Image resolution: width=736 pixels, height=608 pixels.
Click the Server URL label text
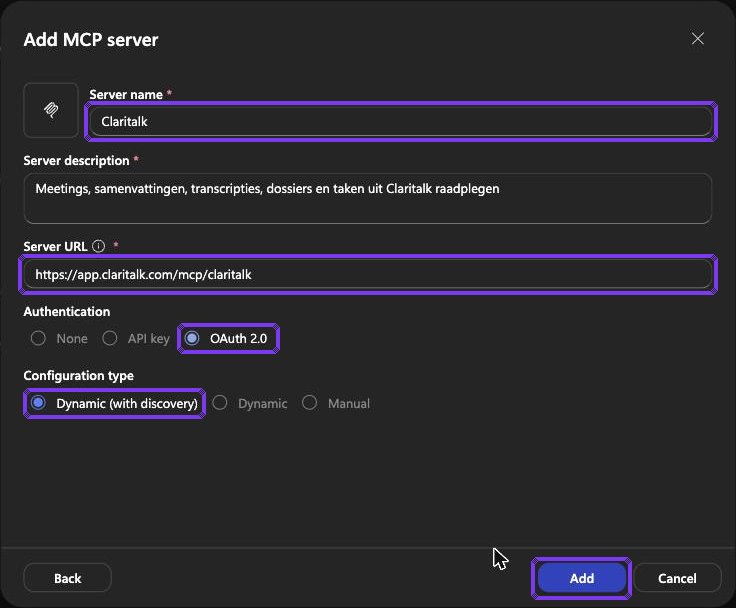(x=55, y=246)
